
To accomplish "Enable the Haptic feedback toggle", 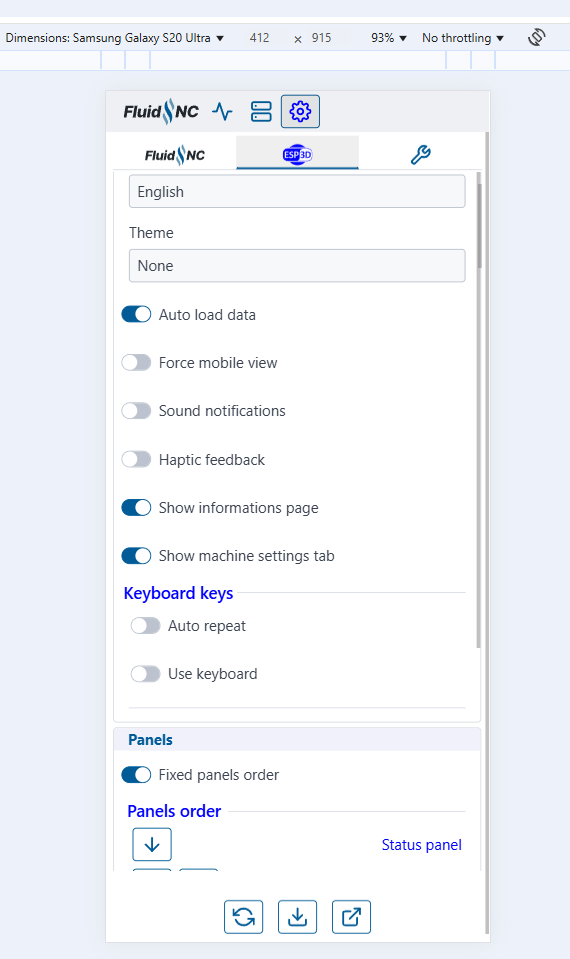I will (136, 459).
